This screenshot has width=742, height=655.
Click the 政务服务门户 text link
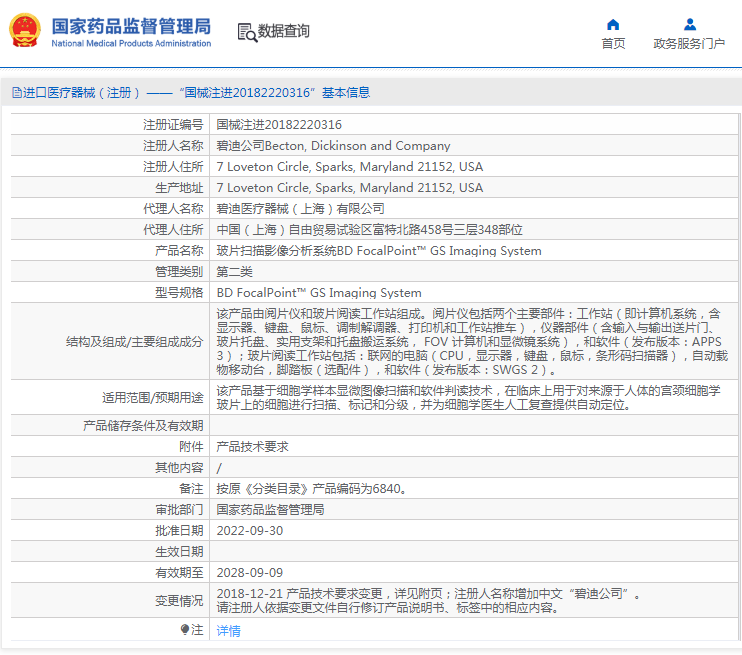tap(689, 44)
